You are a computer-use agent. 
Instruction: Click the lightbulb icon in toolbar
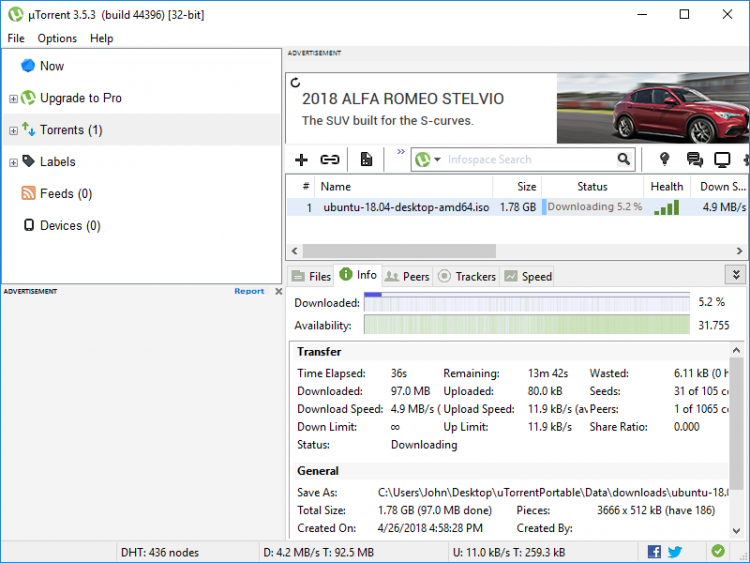pyautogui.click(x=663, y=159)
